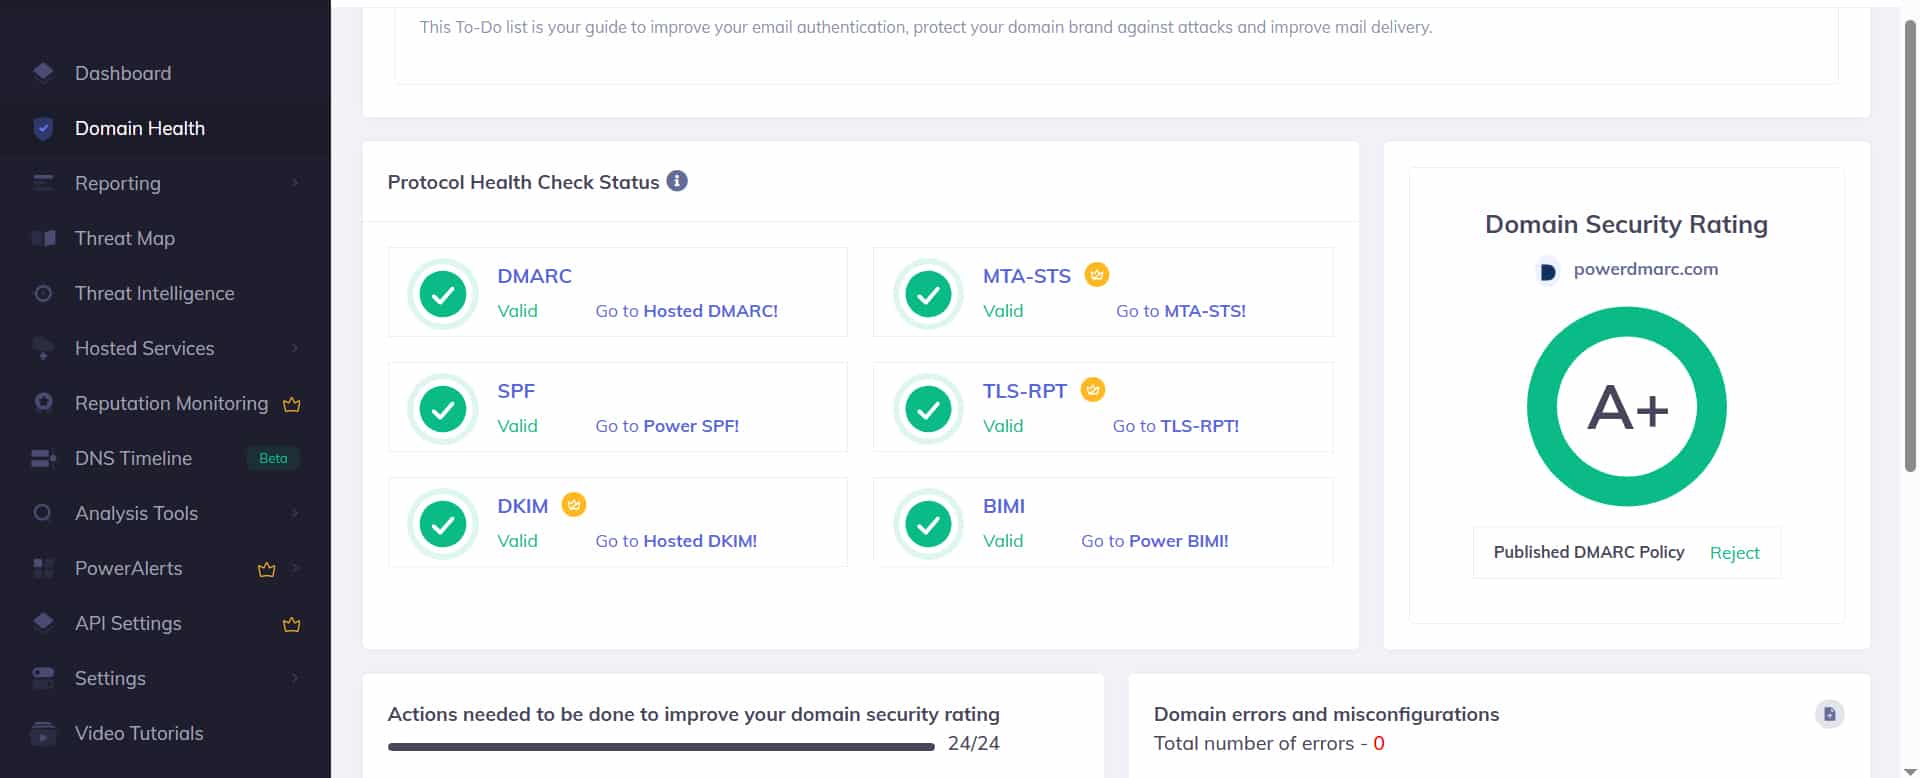Screen dimensions: 1920x778
Task: Click the Settings toggle icon in sidebar
Action: pos(43,678)
